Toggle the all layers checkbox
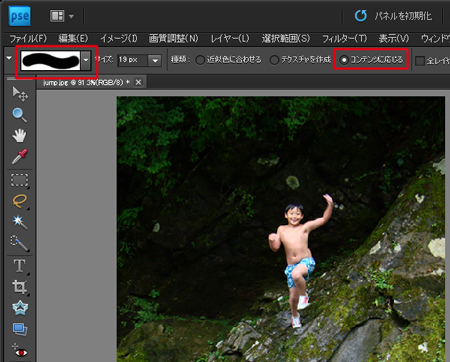The width and height of the screenshot is (450, 362). coord(420,61)
